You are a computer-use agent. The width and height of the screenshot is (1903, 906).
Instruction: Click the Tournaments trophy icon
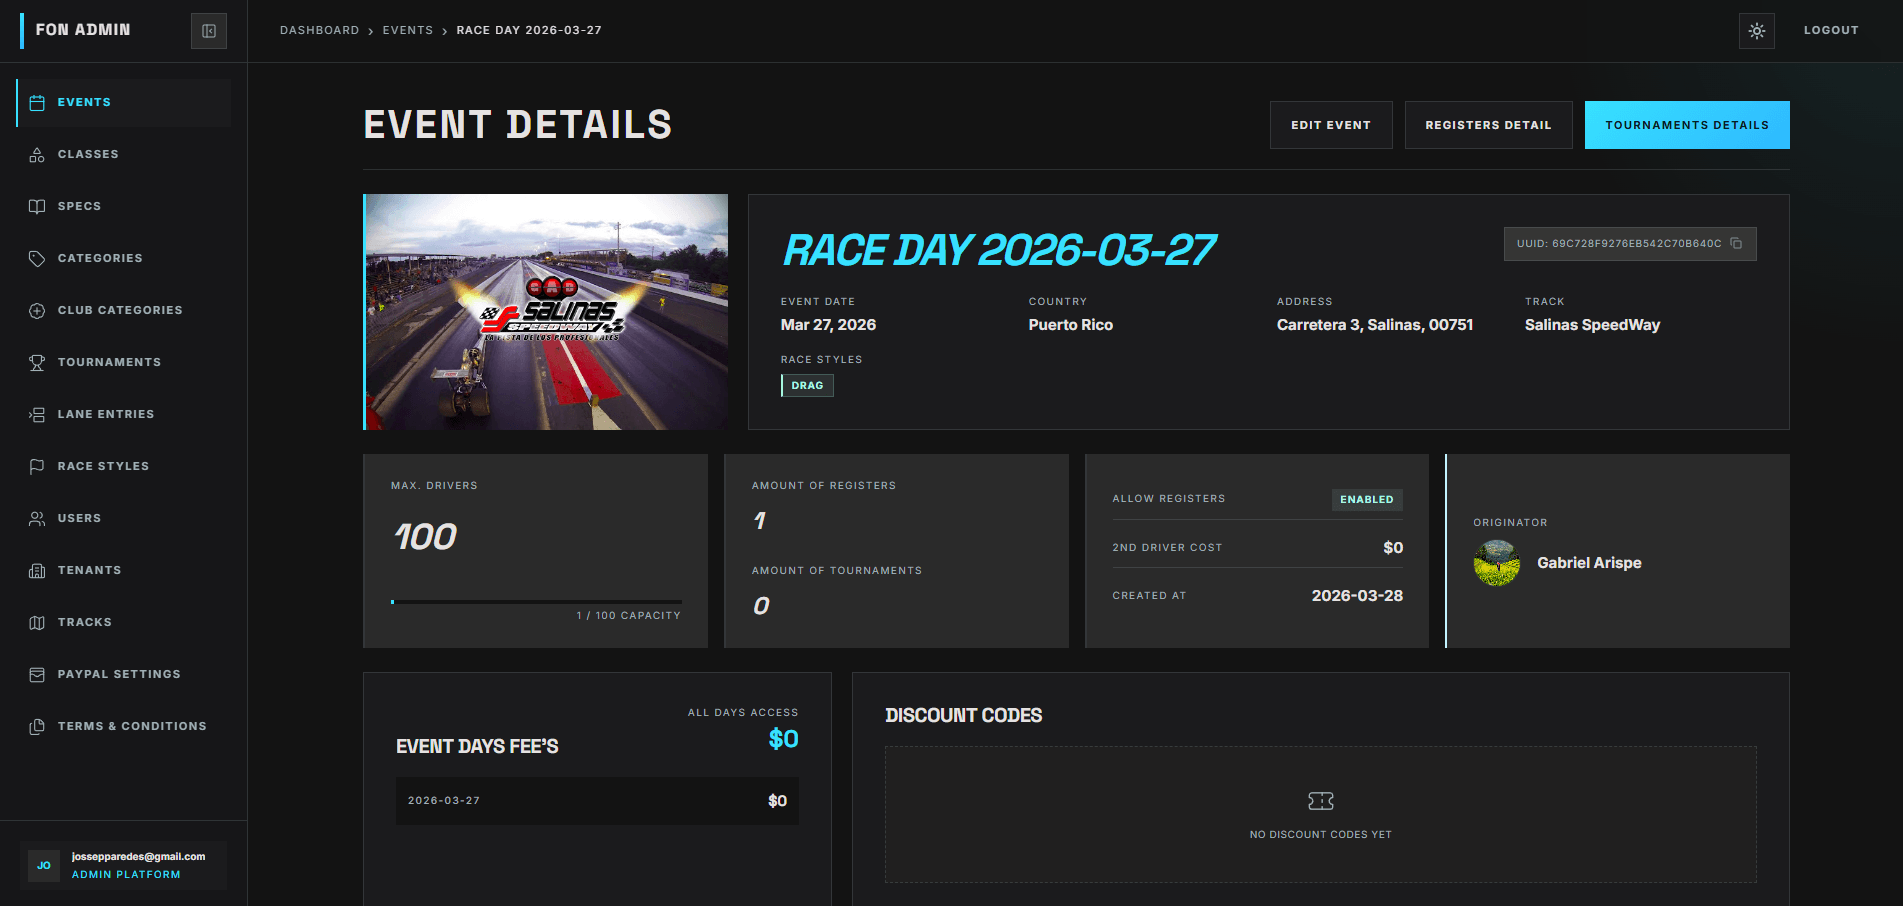37,363
